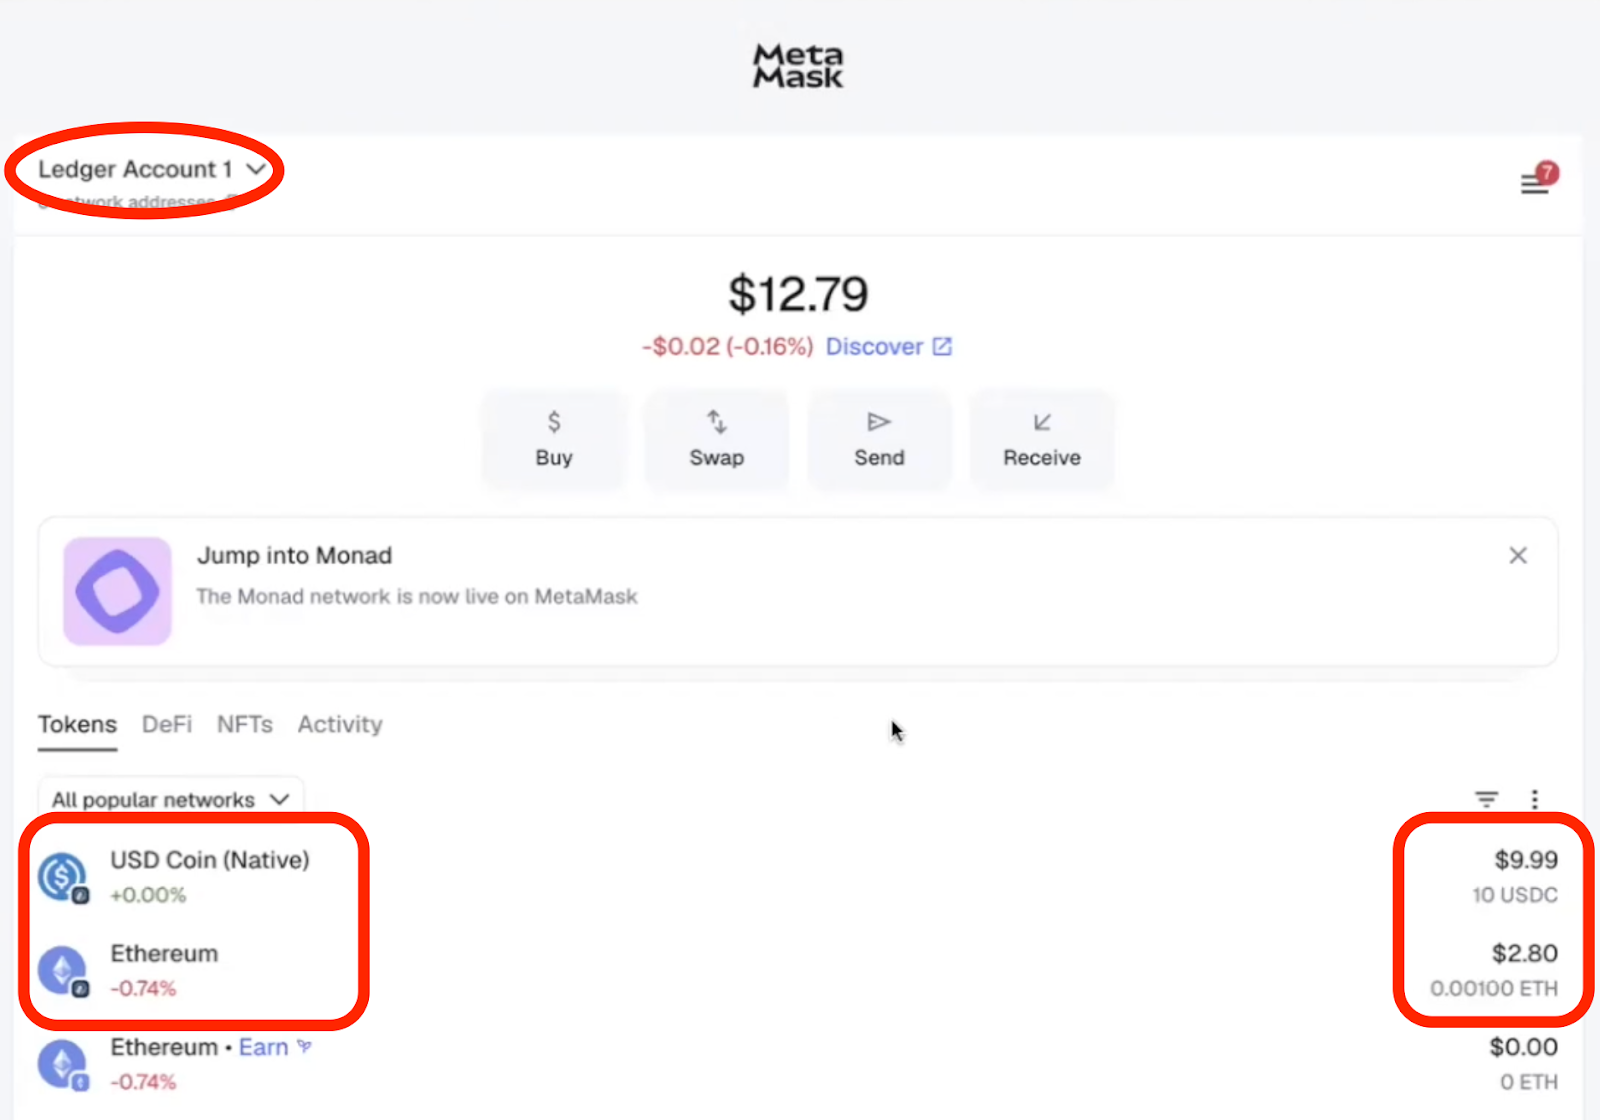Open the token filter icon

pos(1487,799)
